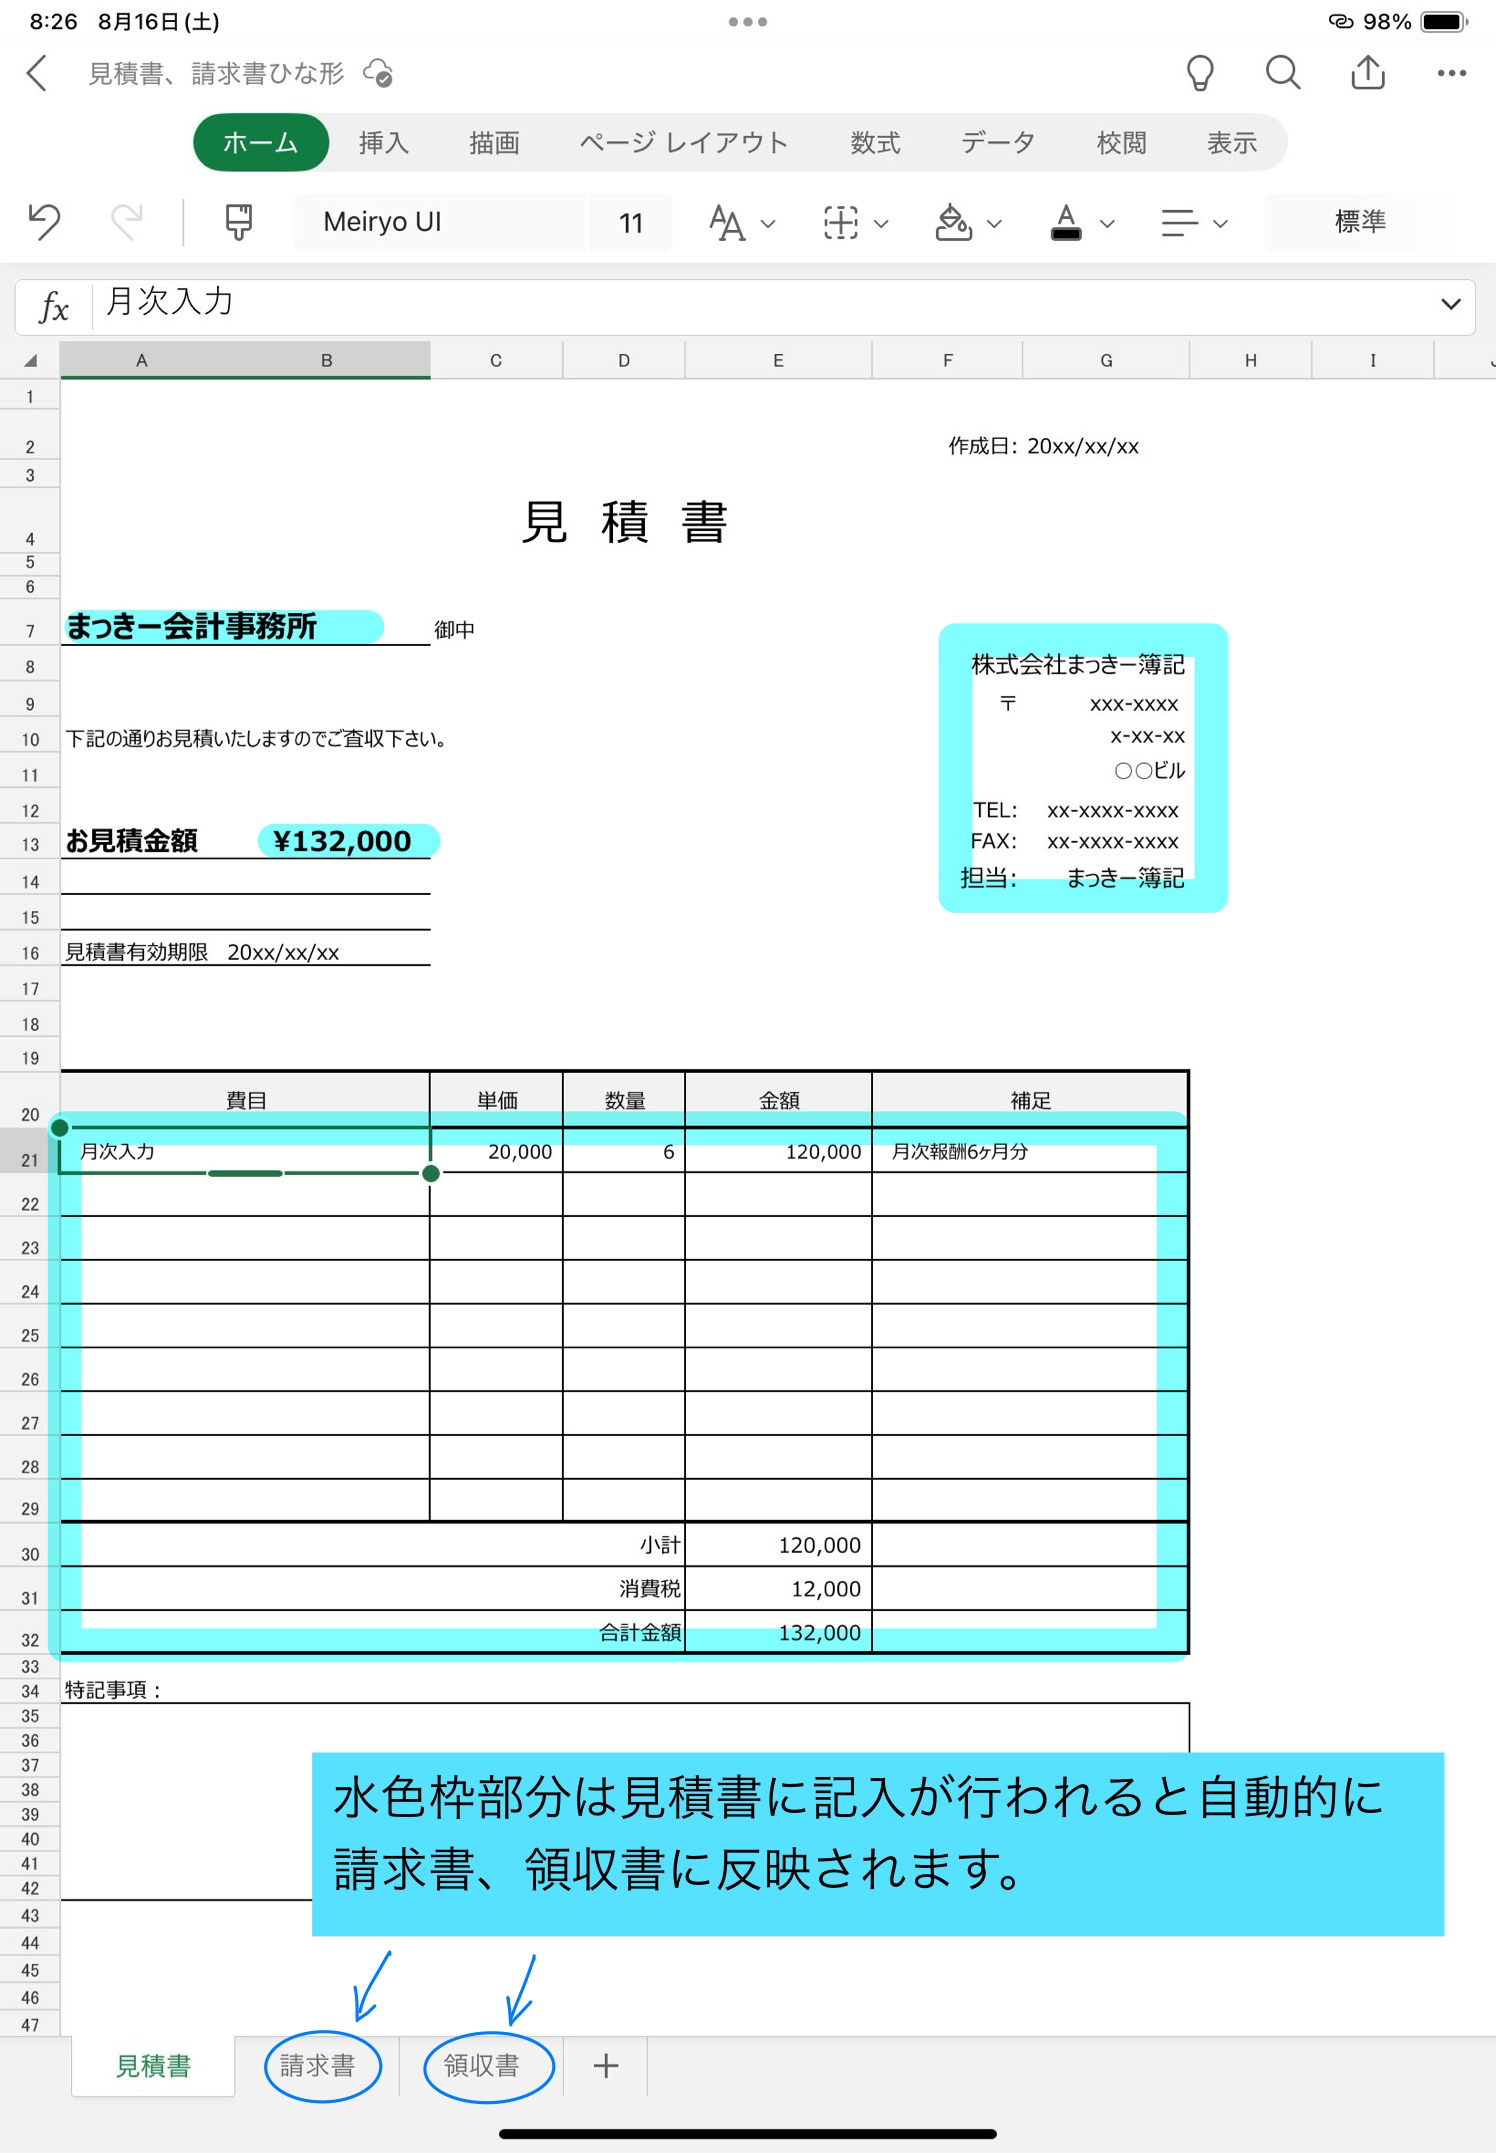Select the ¥132,000 estimate amount cell
Screen dimensions: 1496x2153
click(345, 841)
